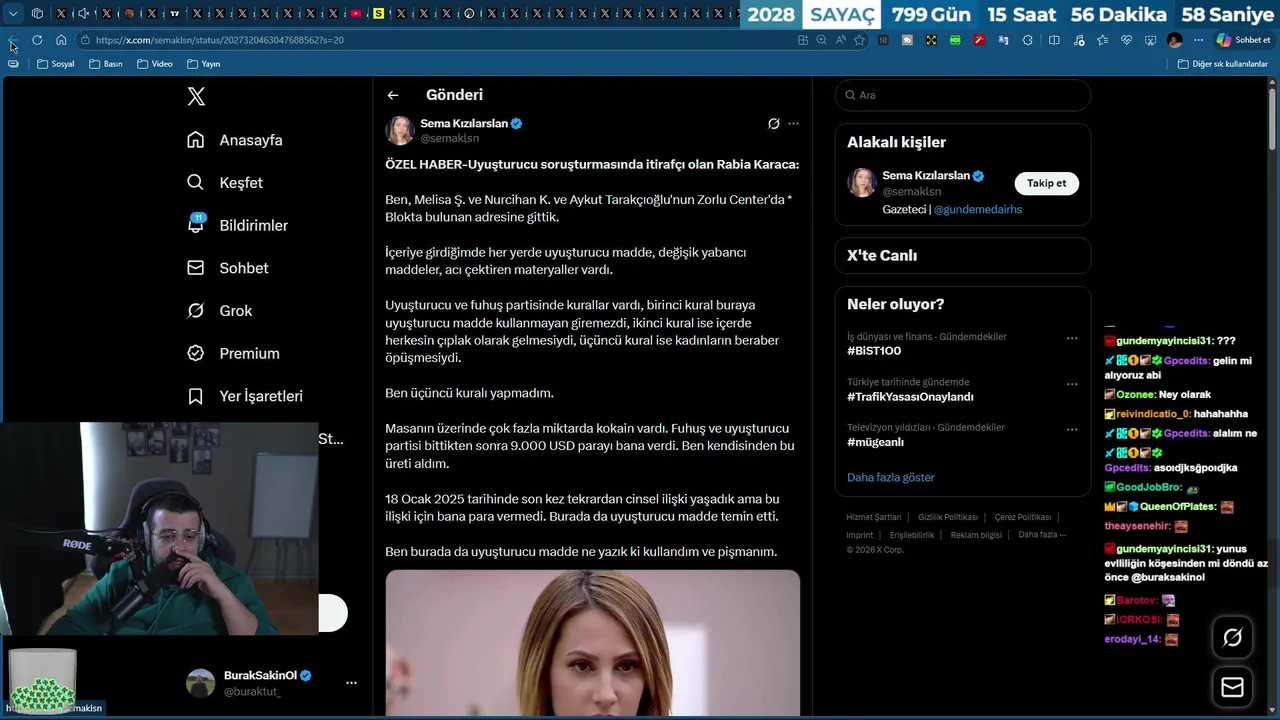The width and height of the screenshot is (1280, 720).
Task: Open the workspaces icon in the tab strip
Action: pos(37,14)
